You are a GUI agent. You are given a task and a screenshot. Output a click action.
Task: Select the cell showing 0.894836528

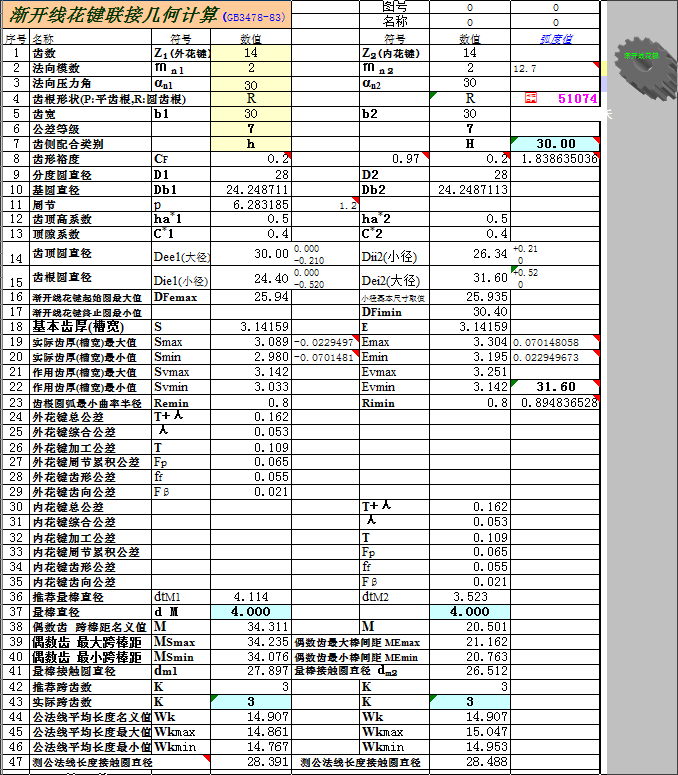(x=555, y=403)
